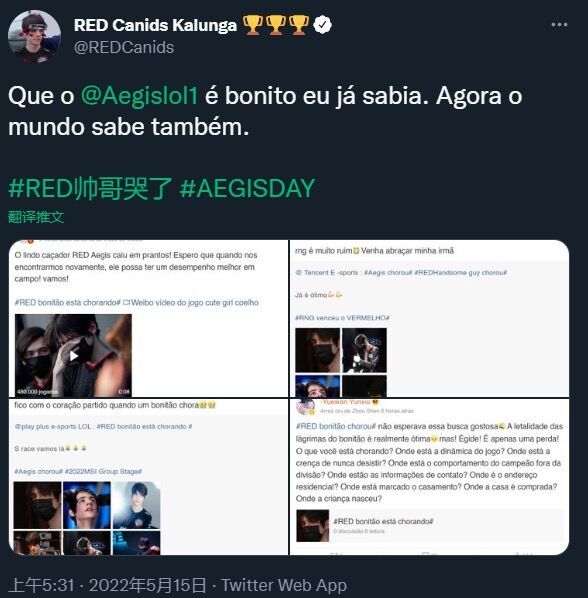Click the trophy emojis after Kalunga
The width and height of the screenshot is (588, 598).
pos(276,25)
